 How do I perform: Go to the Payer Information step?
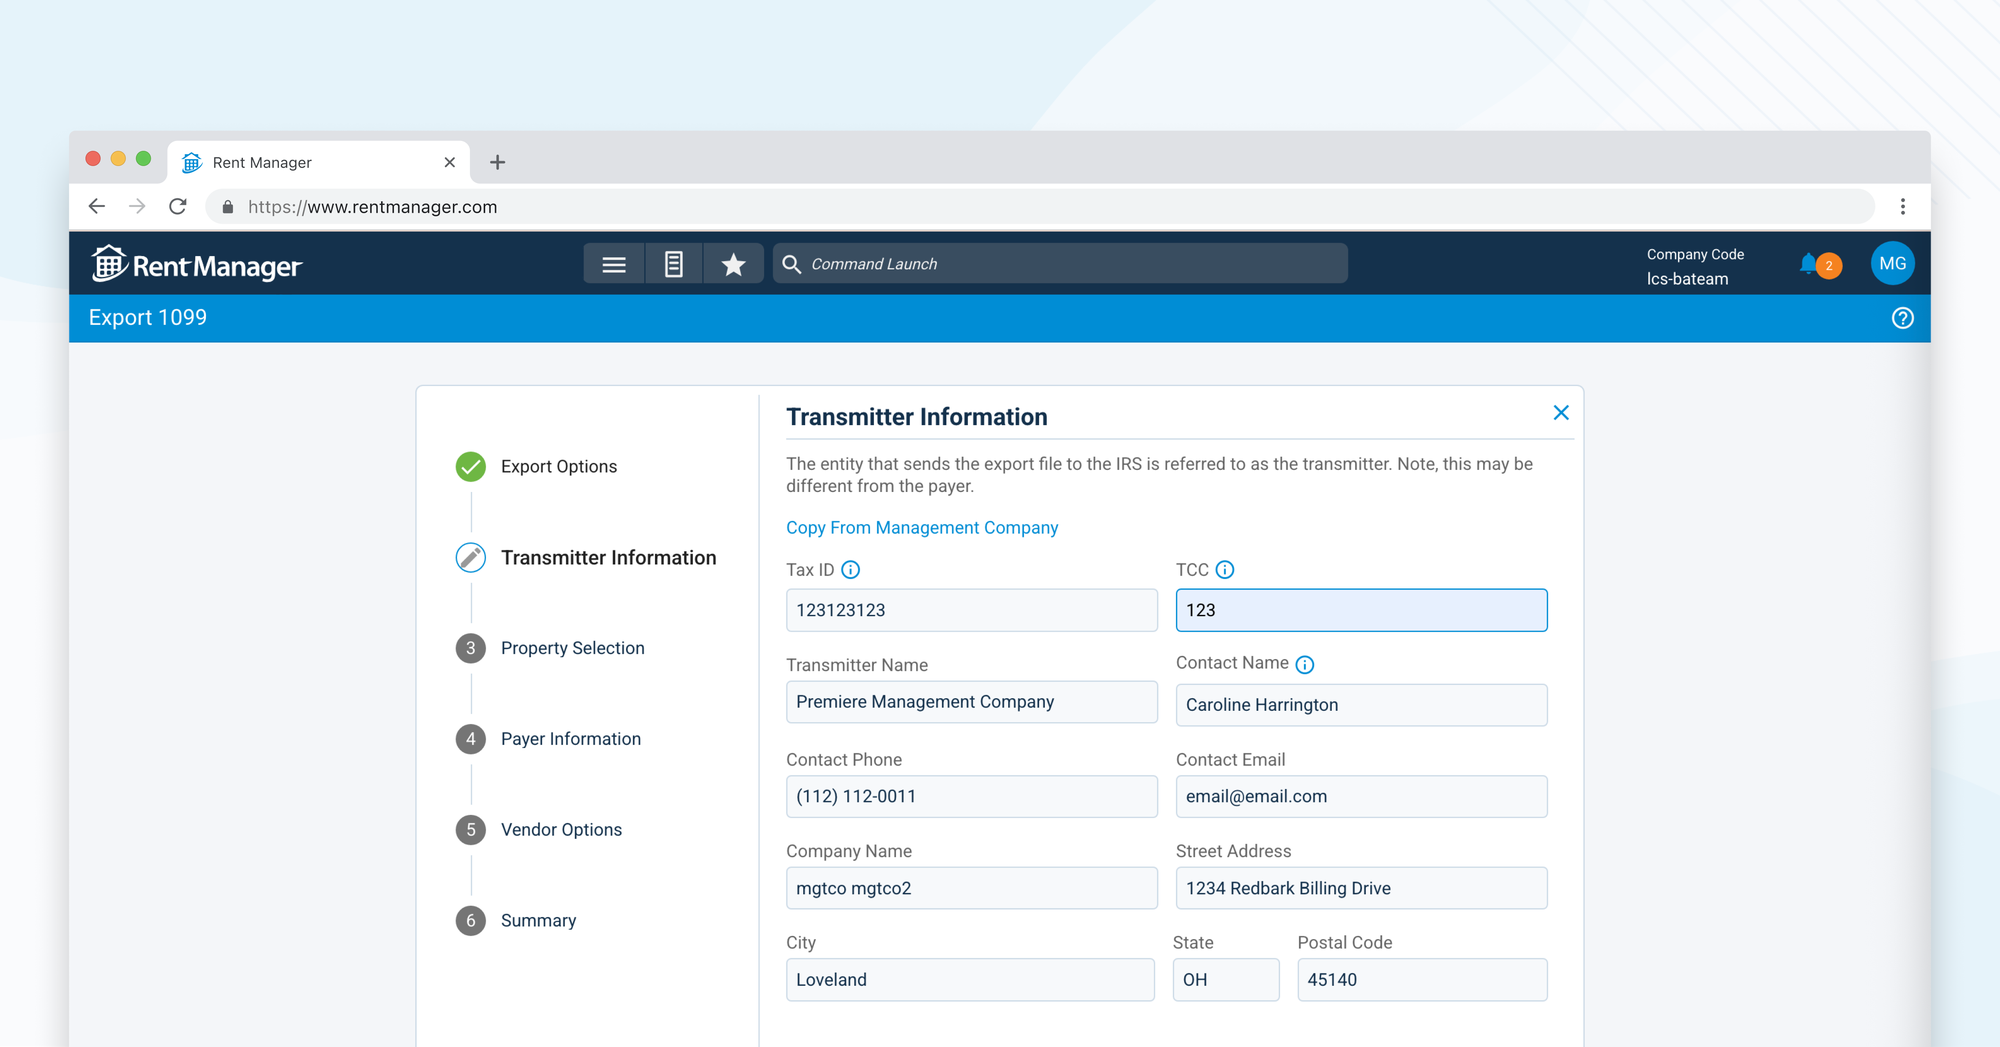pos(571,739)
